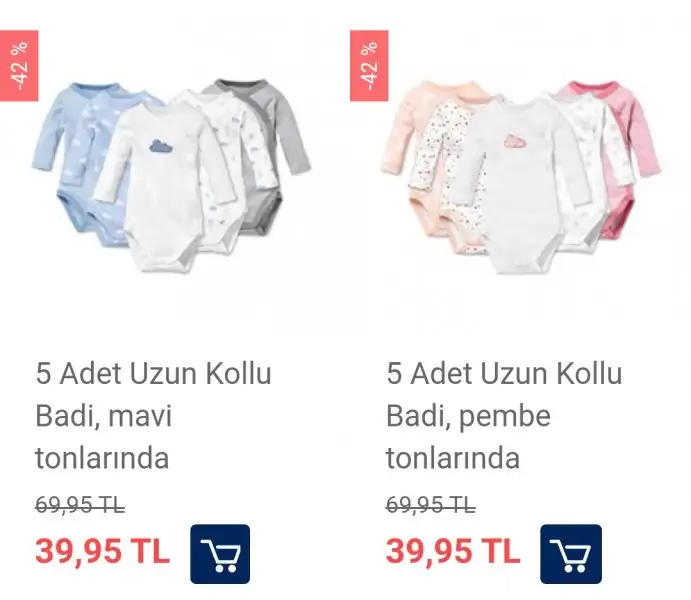The height and width of the screenshot is (600, 691).
Task: Add the pembe tonlarında badi set to cart
Action: 571,554
